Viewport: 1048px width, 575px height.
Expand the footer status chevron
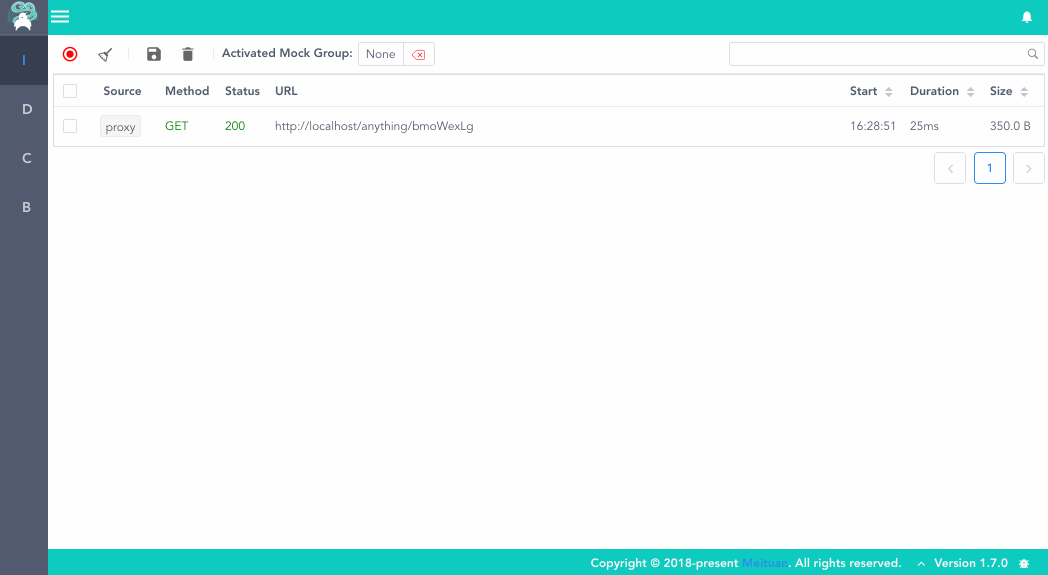(x=921, y=564)
